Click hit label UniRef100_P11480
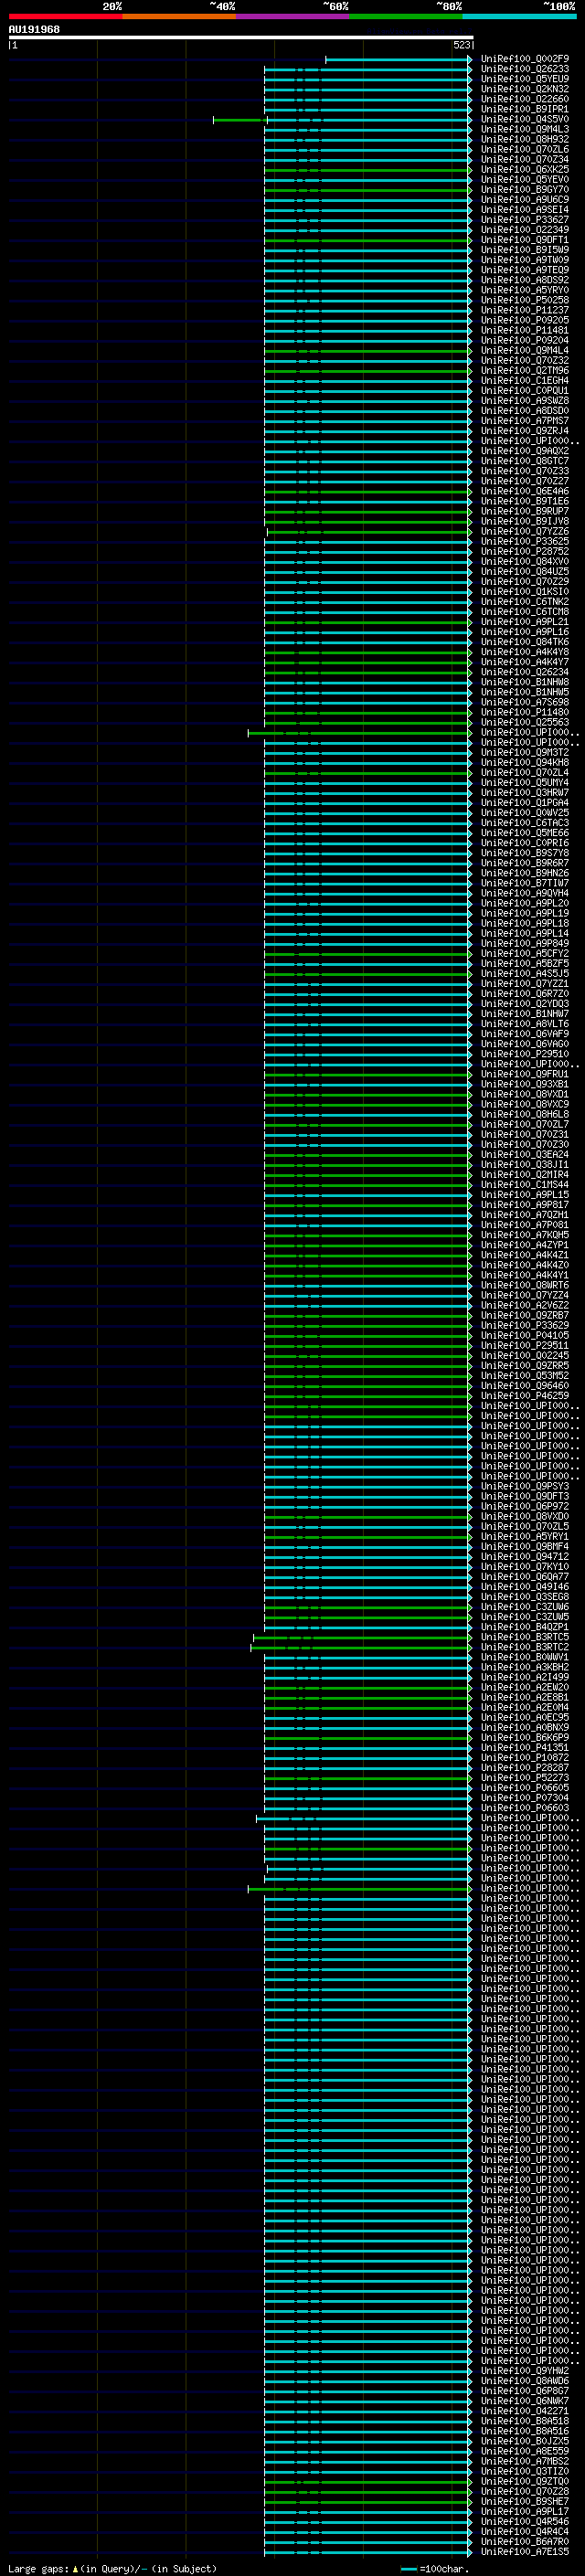 click(x=525, y=713)
